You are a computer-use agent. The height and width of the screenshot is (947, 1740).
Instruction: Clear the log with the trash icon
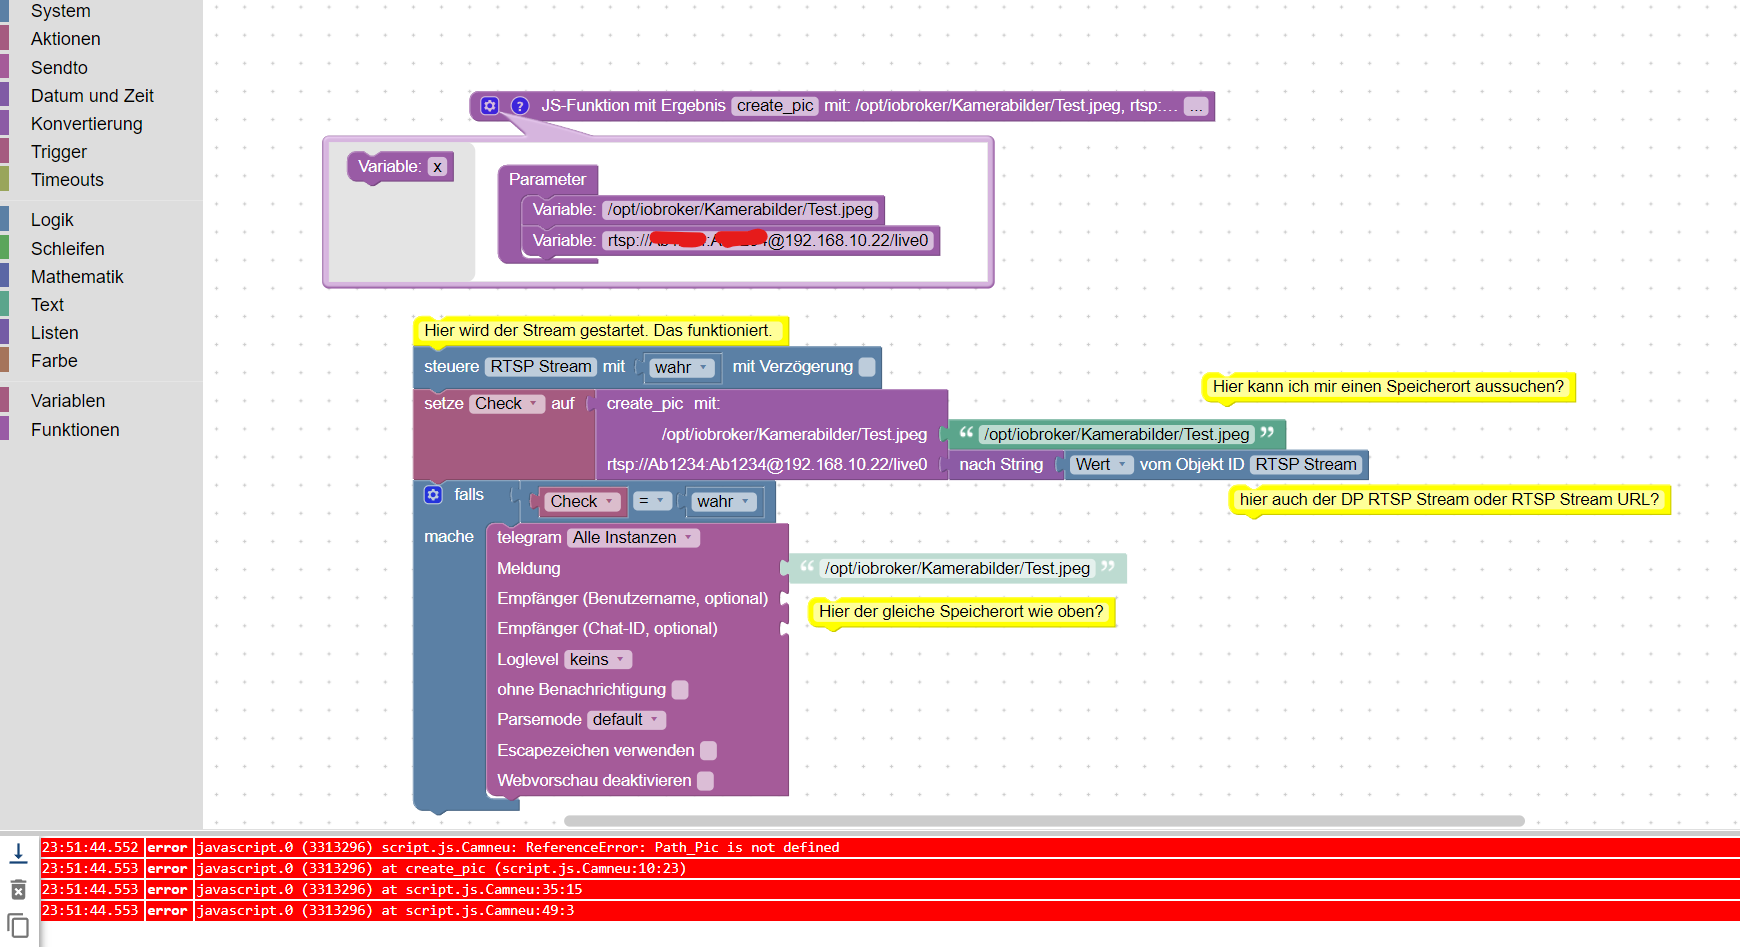coord(18,889)
